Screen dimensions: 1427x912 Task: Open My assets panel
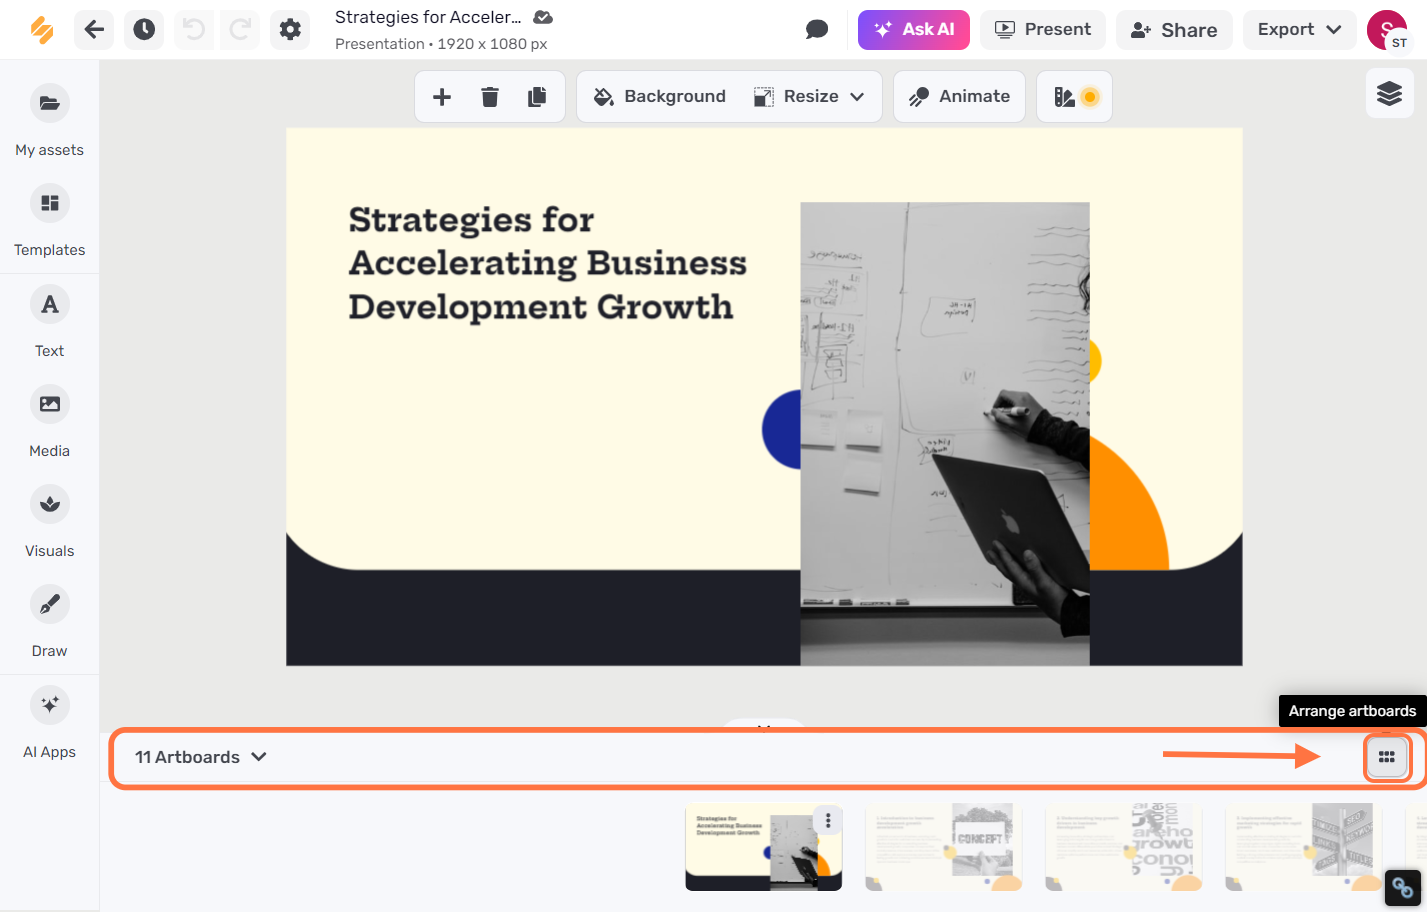tap(49, 120)
